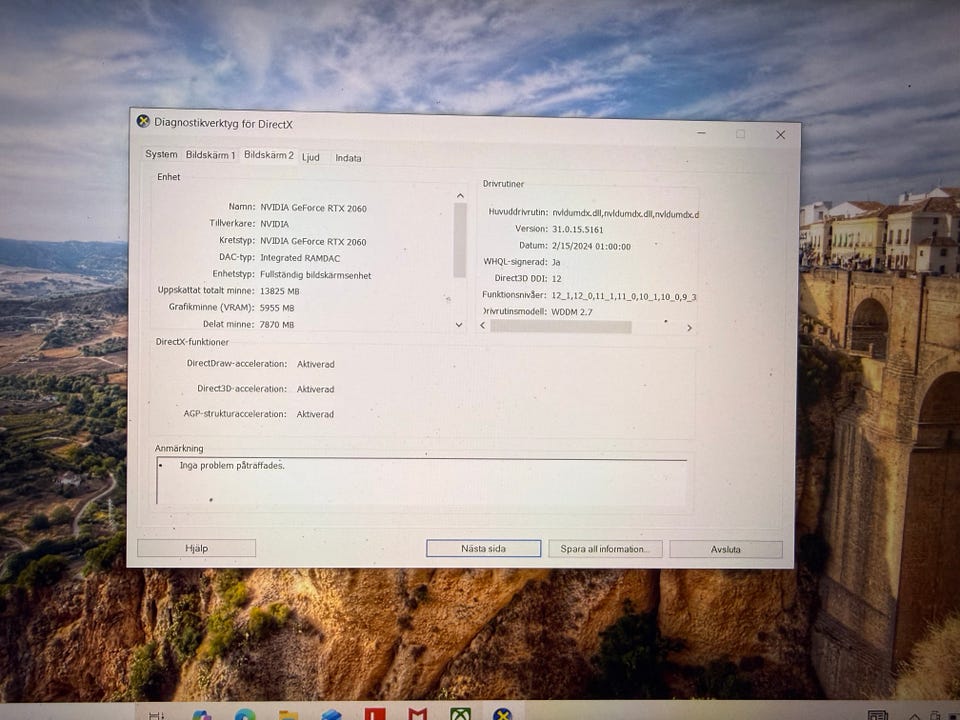
Task: Open Copilot icon in taskbar
Action: click(201, 715)
